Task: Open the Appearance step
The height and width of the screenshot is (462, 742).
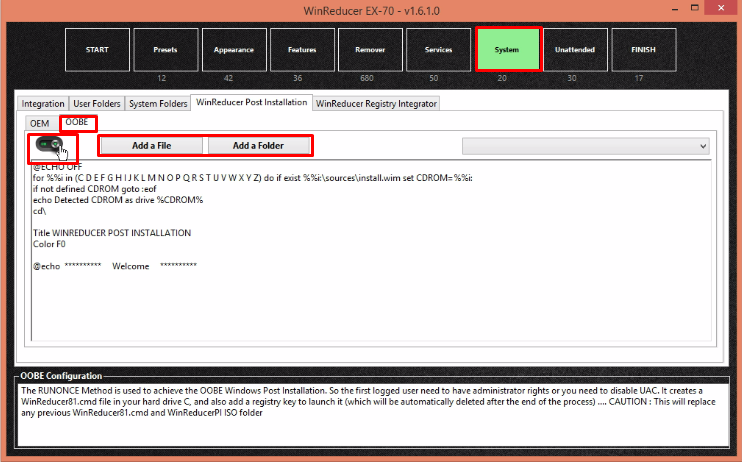Action: 234,50
